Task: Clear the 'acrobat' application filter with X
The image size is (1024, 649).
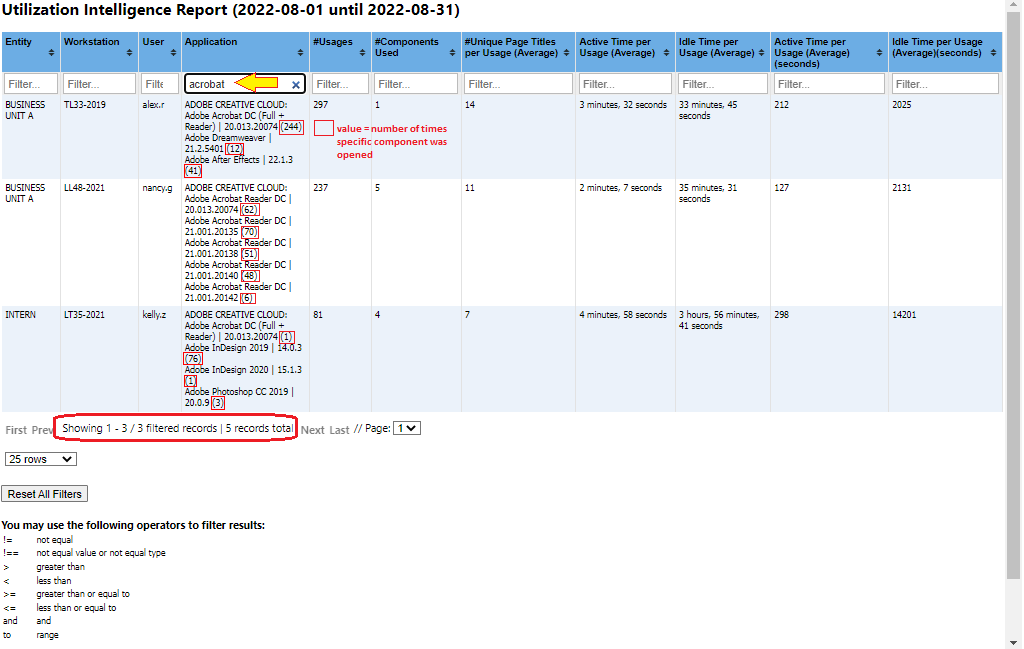Action: click(296, 85)
